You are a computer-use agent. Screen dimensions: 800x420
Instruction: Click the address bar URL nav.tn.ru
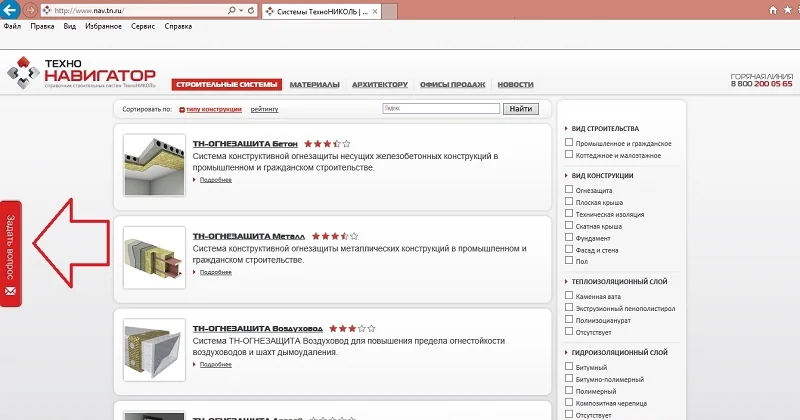[x=89, y=10]
